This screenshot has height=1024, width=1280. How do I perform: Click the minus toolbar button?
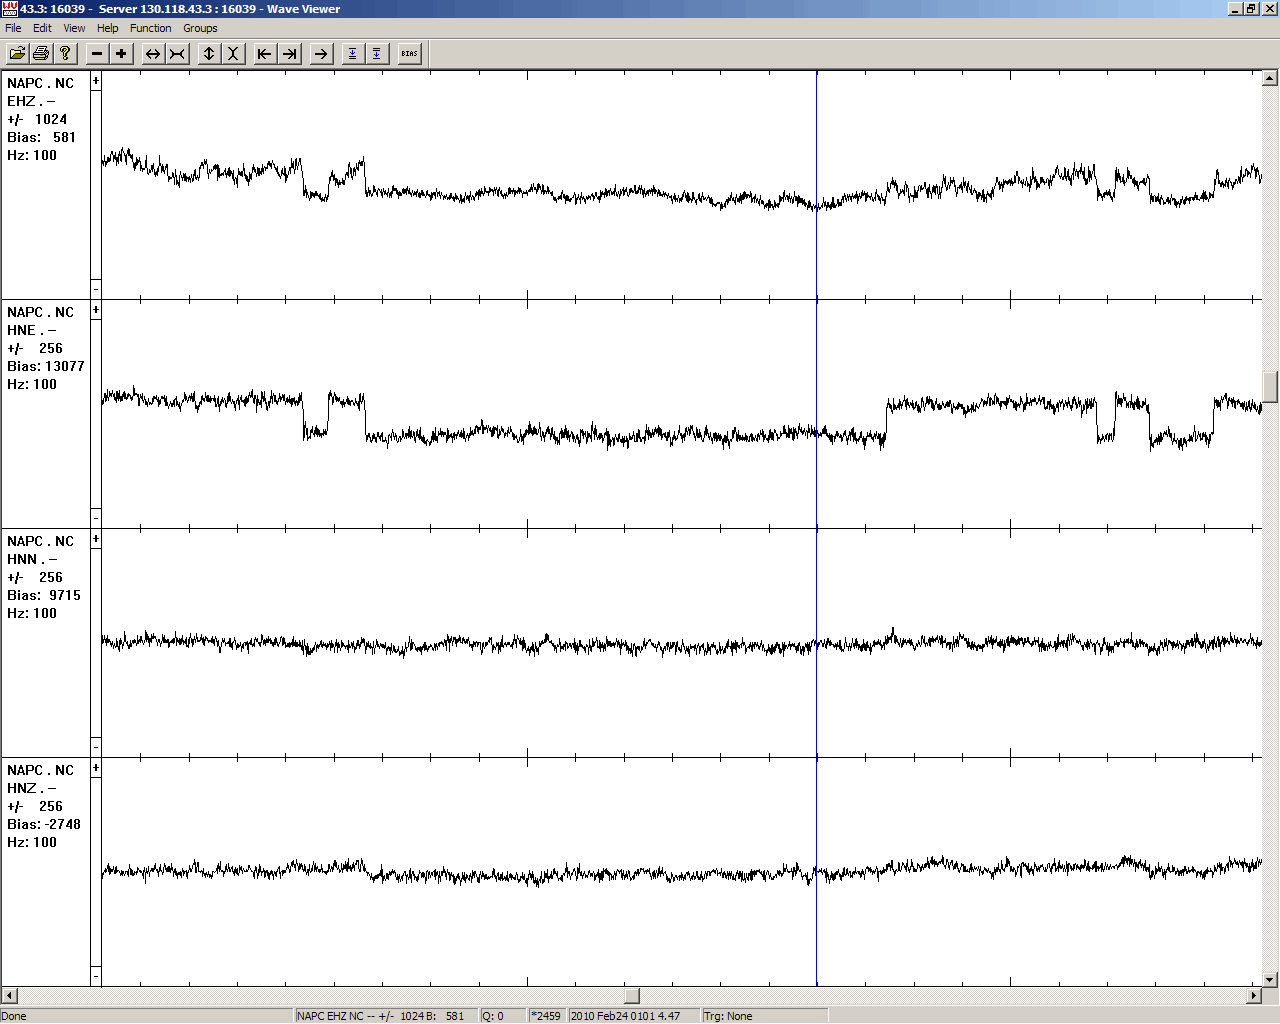tap(97, 53)
